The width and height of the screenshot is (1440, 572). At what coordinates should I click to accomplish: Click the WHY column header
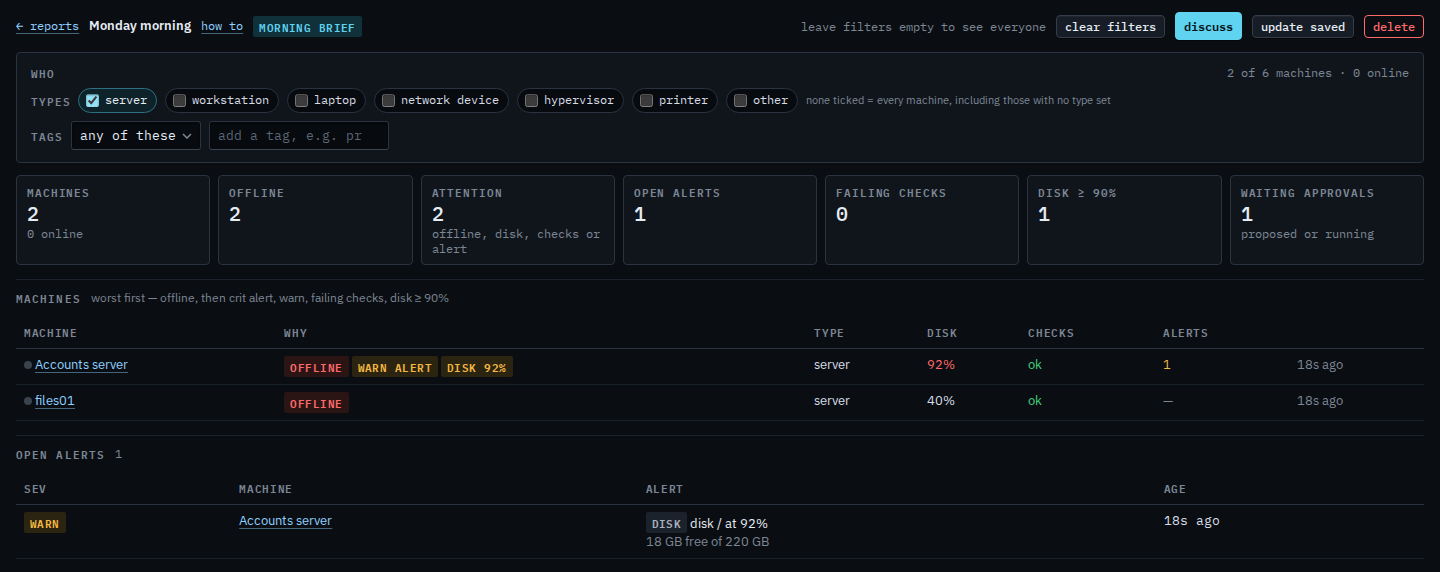[295, 333]
